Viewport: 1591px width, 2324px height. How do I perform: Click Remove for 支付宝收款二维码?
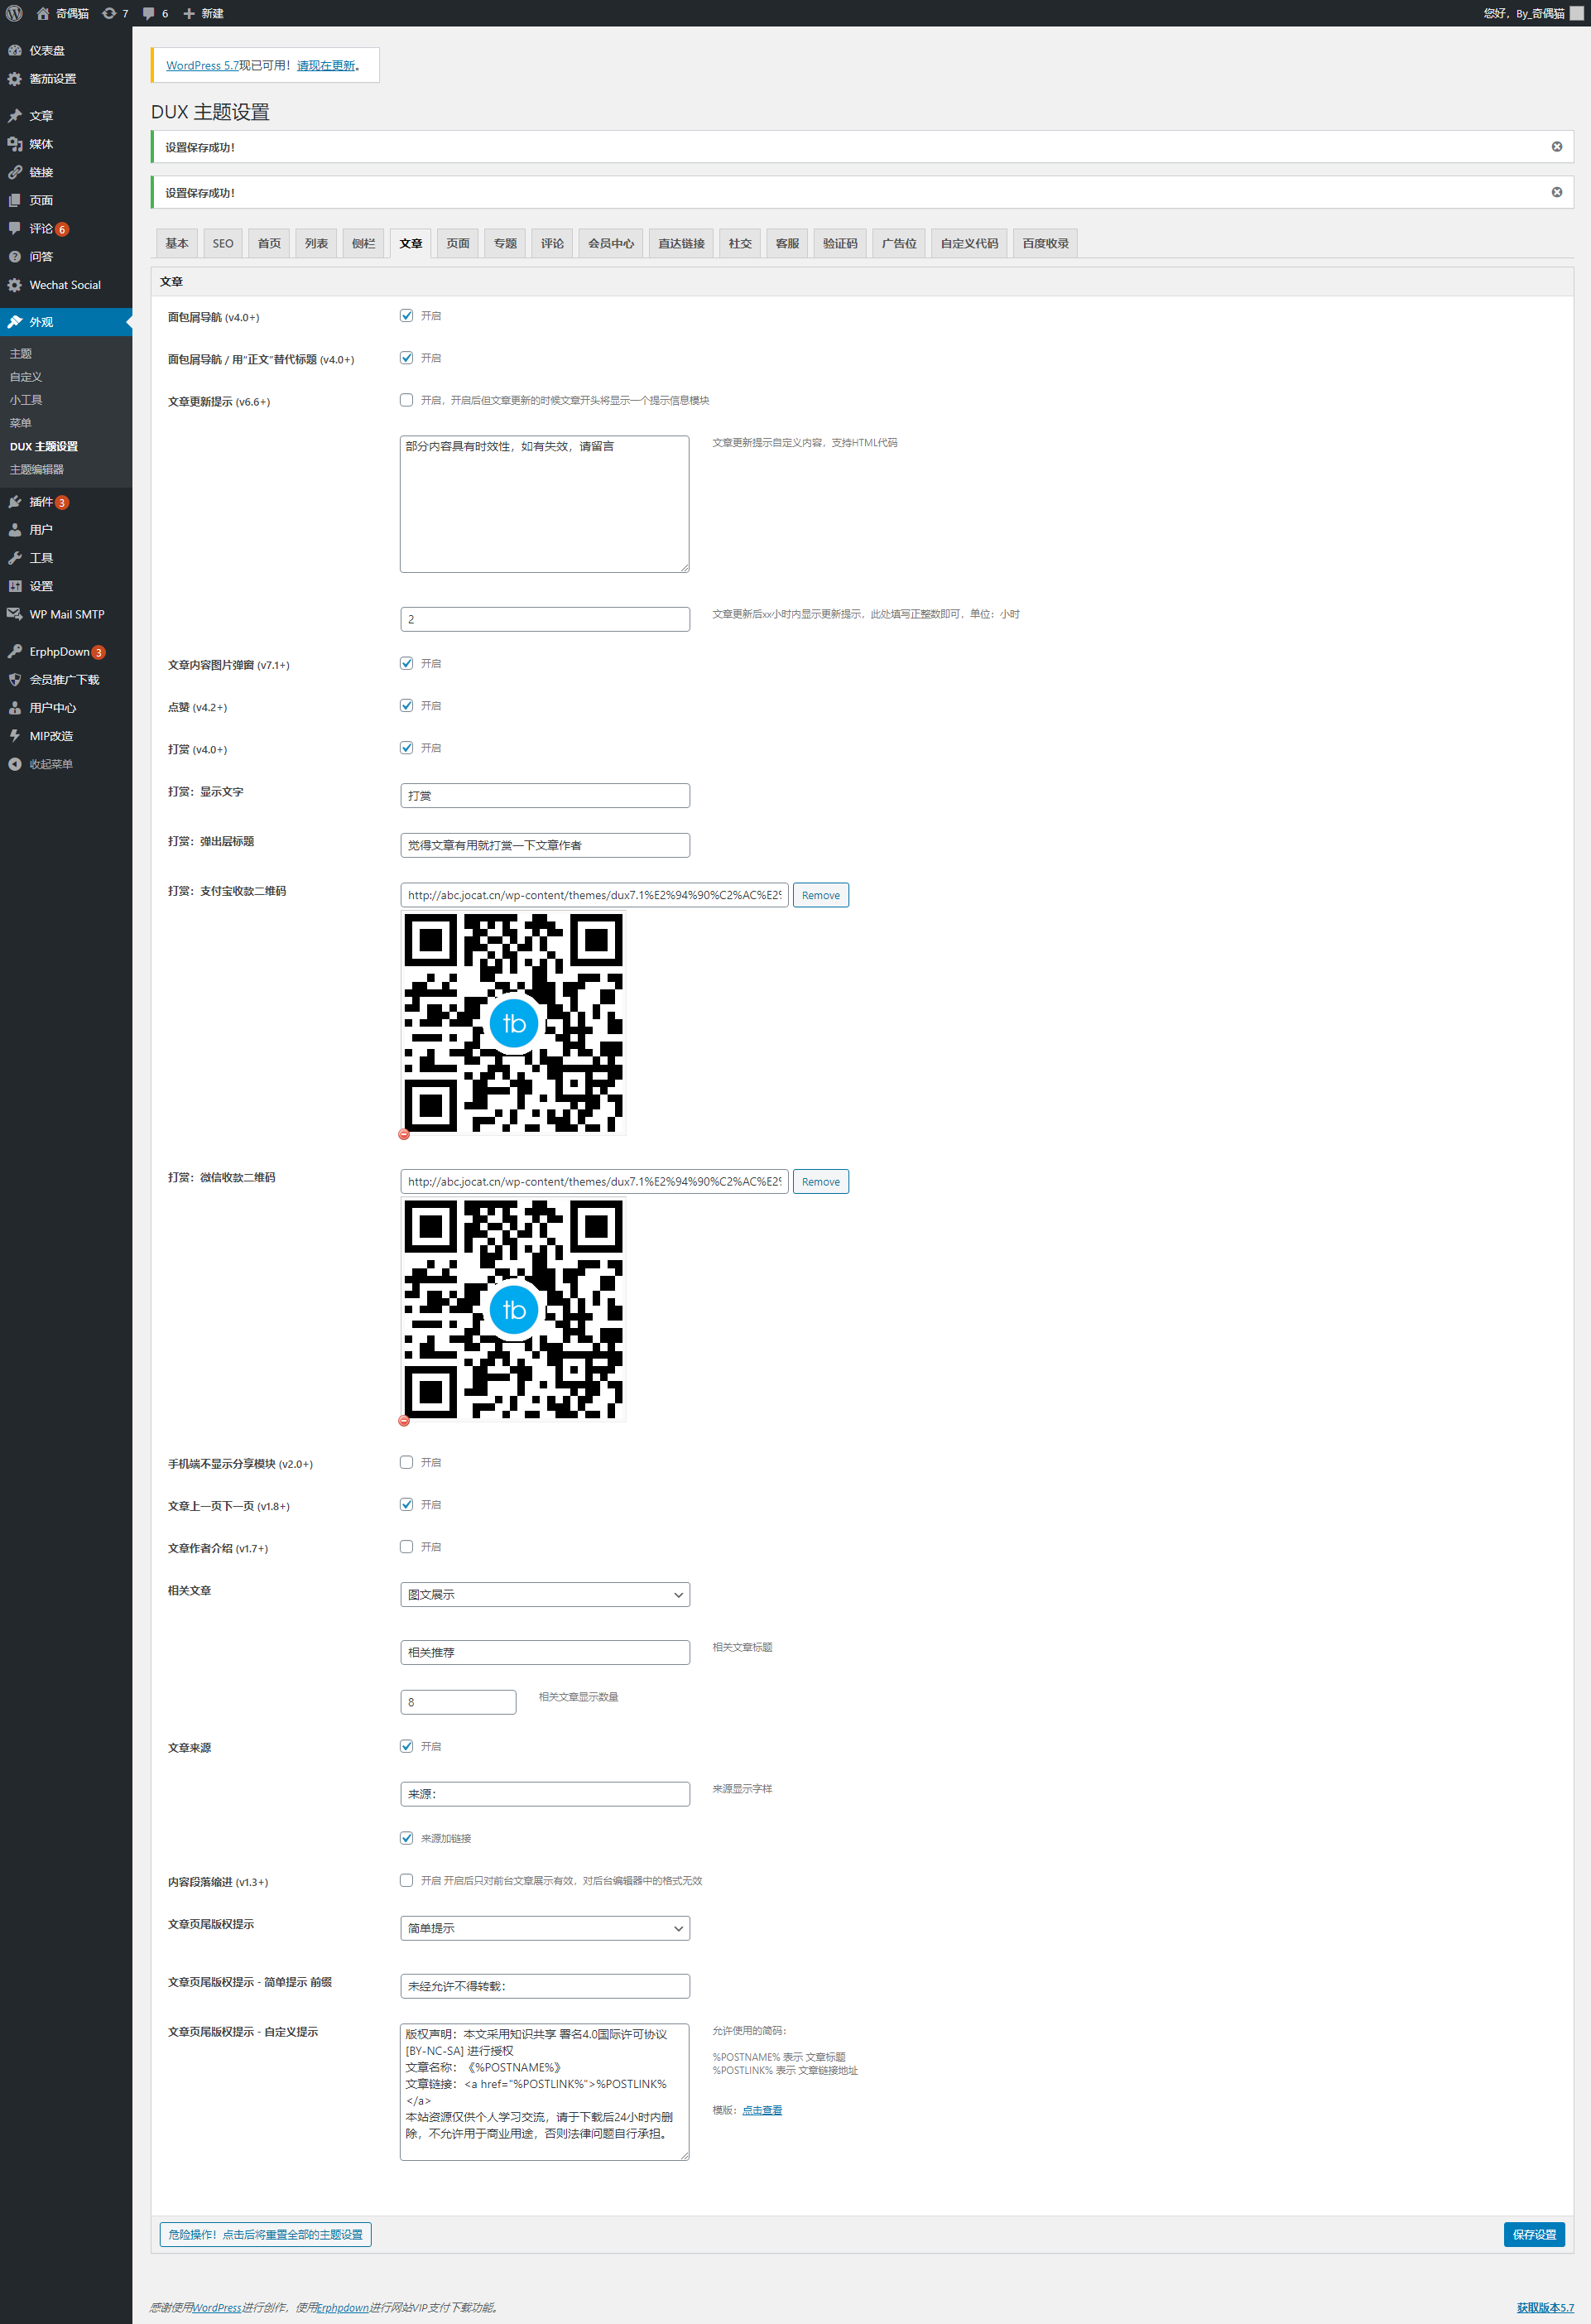[x=821, y=895]
